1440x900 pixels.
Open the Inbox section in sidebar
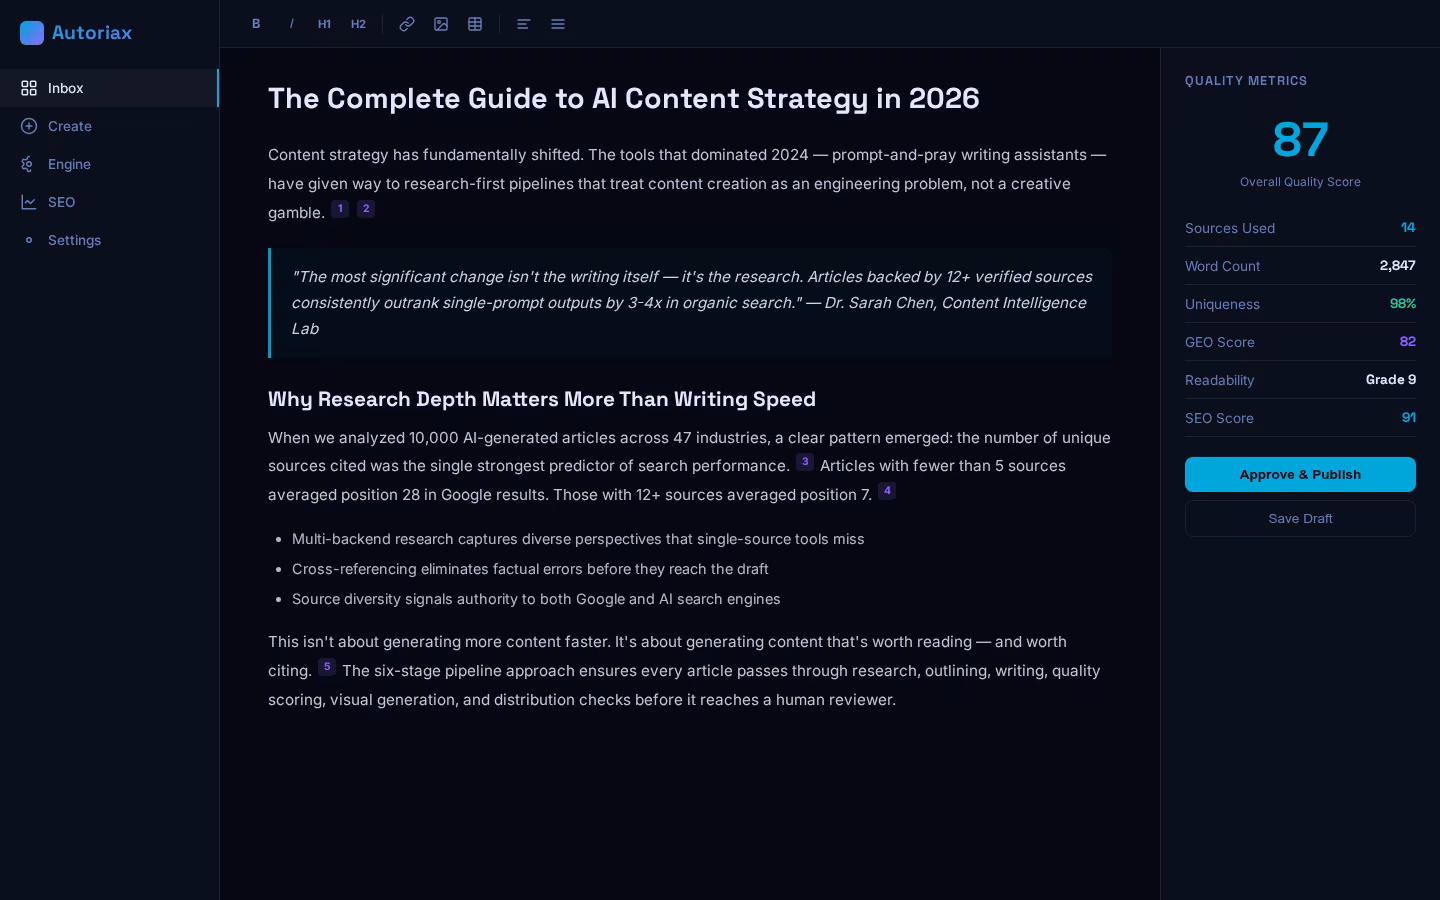(x=66, y=88)
